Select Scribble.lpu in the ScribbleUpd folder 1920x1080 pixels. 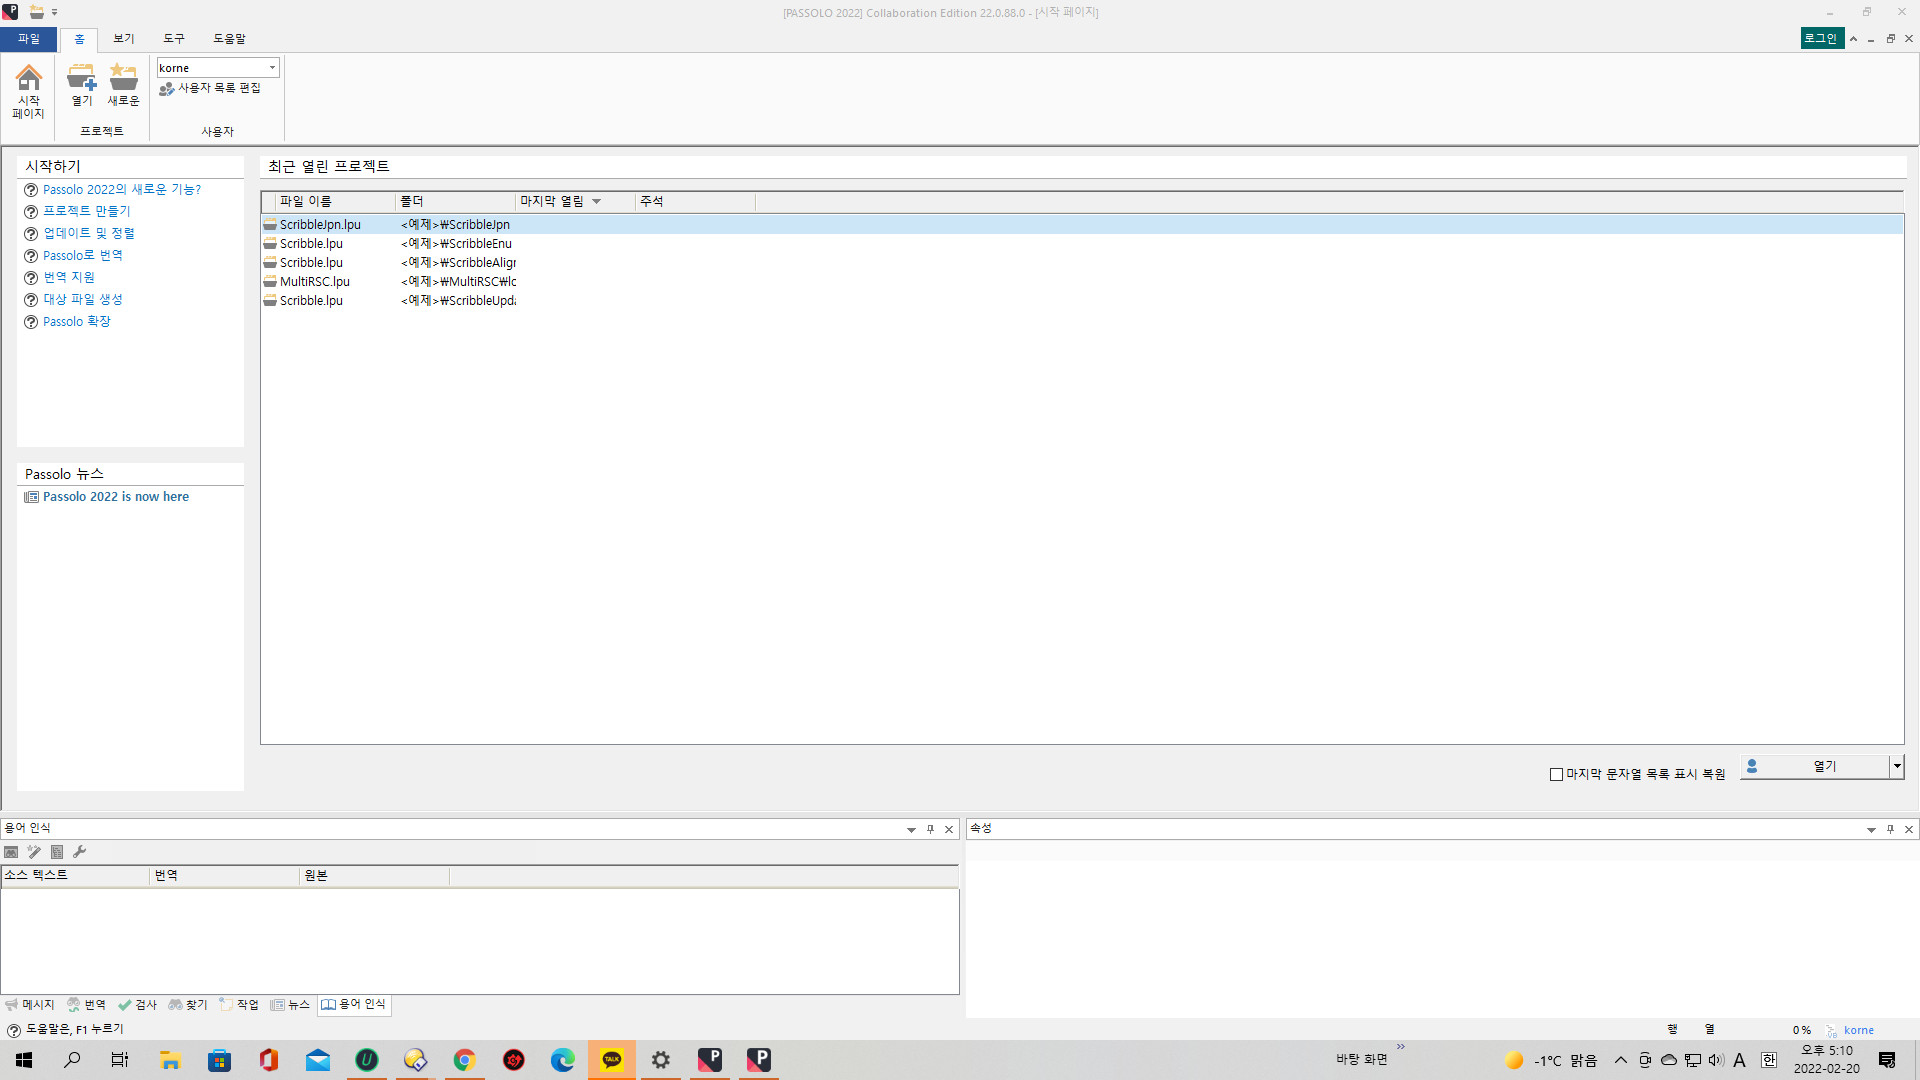(1082, 301)
